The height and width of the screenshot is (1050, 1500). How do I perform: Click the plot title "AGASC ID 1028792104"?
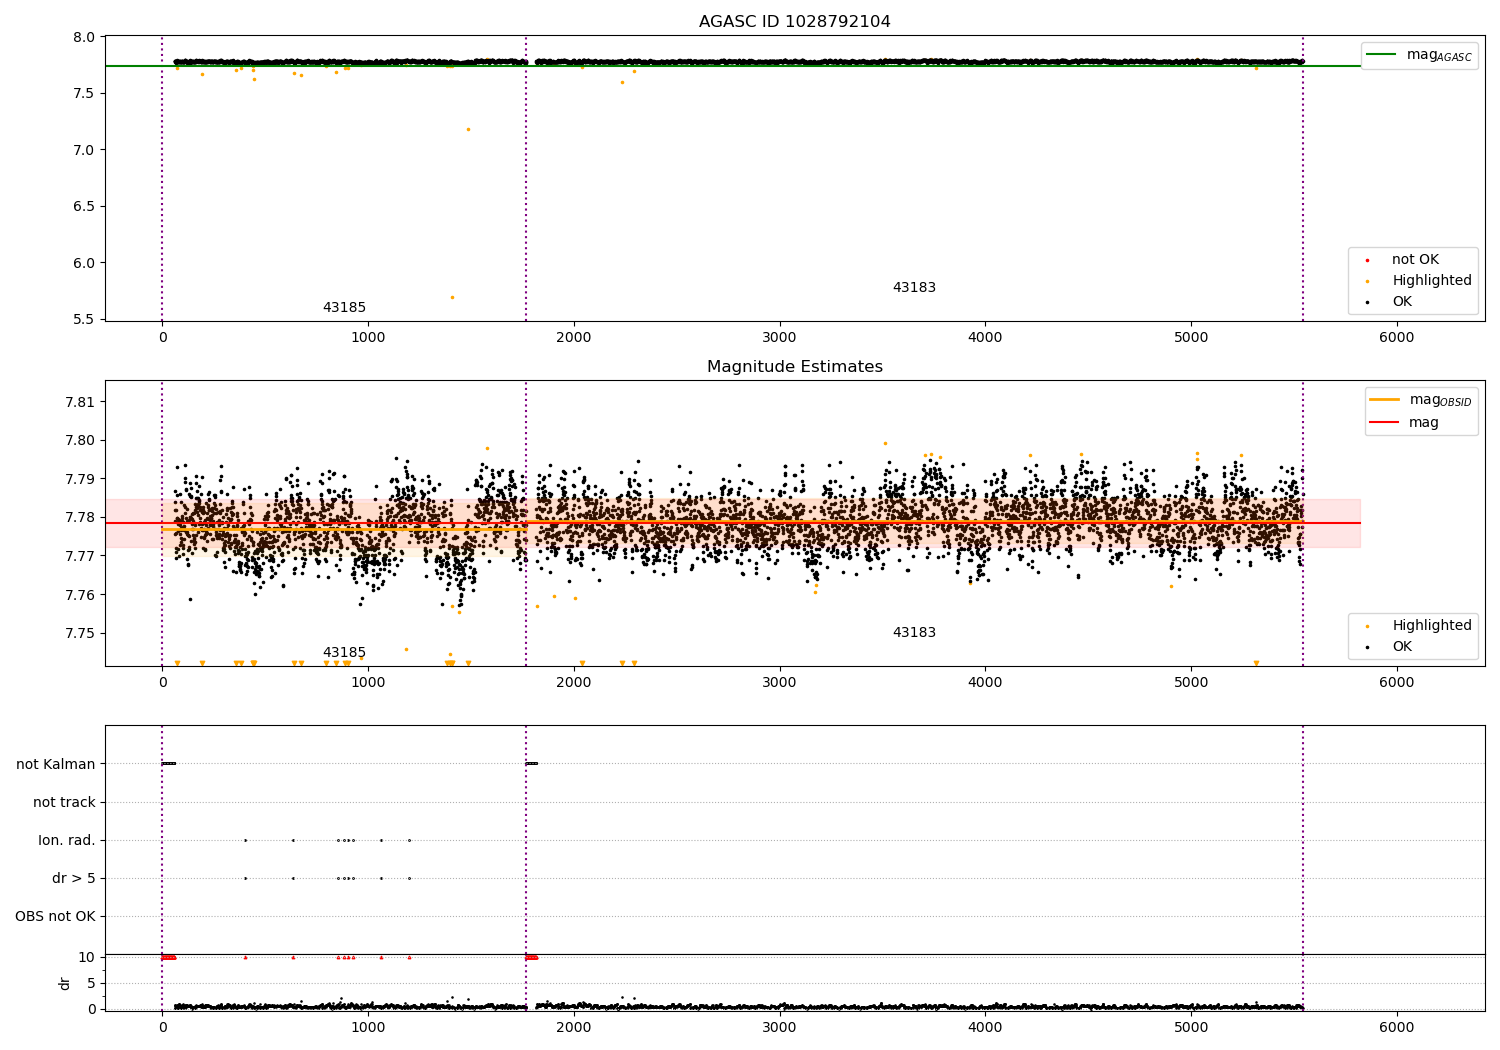point(794,22)
